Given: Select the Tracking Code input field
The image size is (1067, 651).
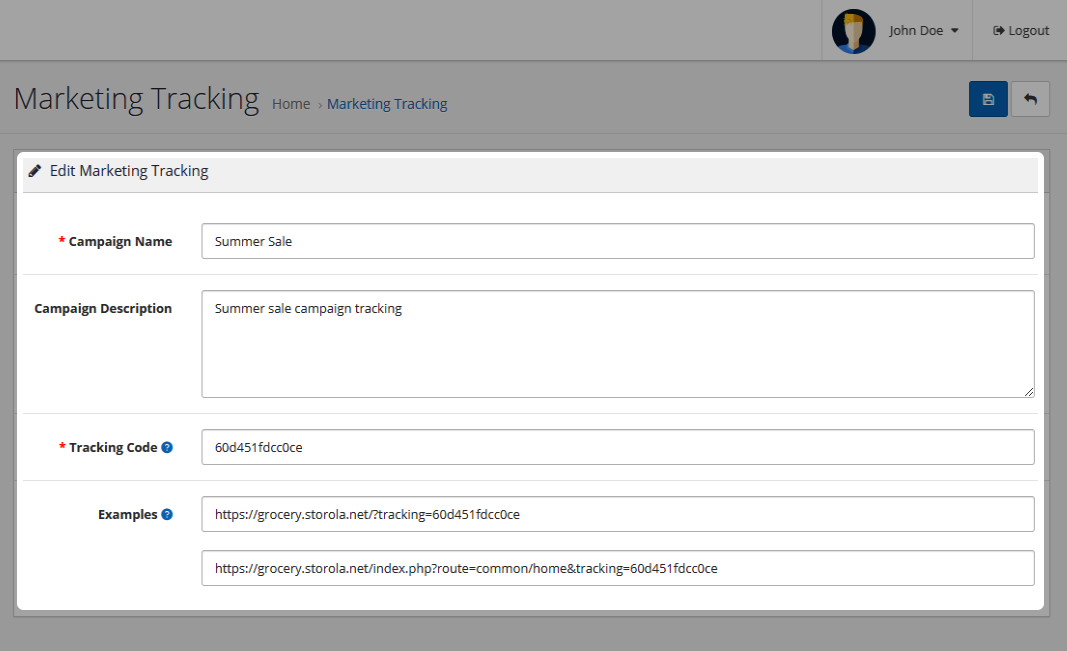Looking at the screenshot, I should tap(617, 447).
